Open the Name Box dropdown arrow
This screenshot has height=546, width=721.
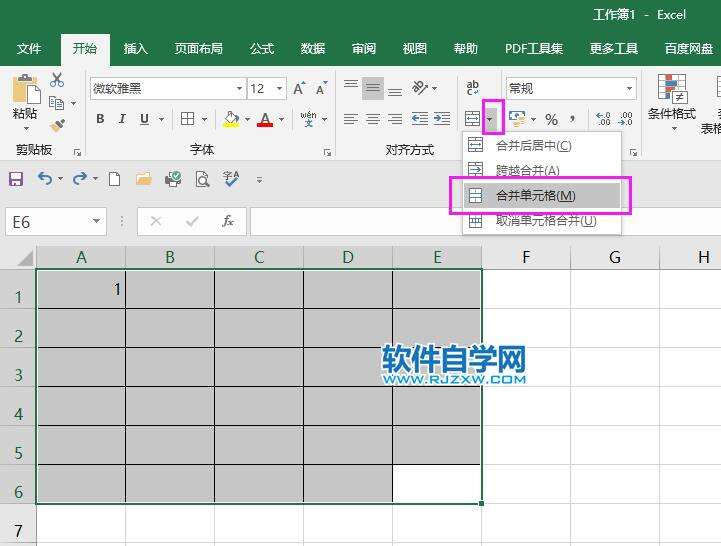[97, 221]
